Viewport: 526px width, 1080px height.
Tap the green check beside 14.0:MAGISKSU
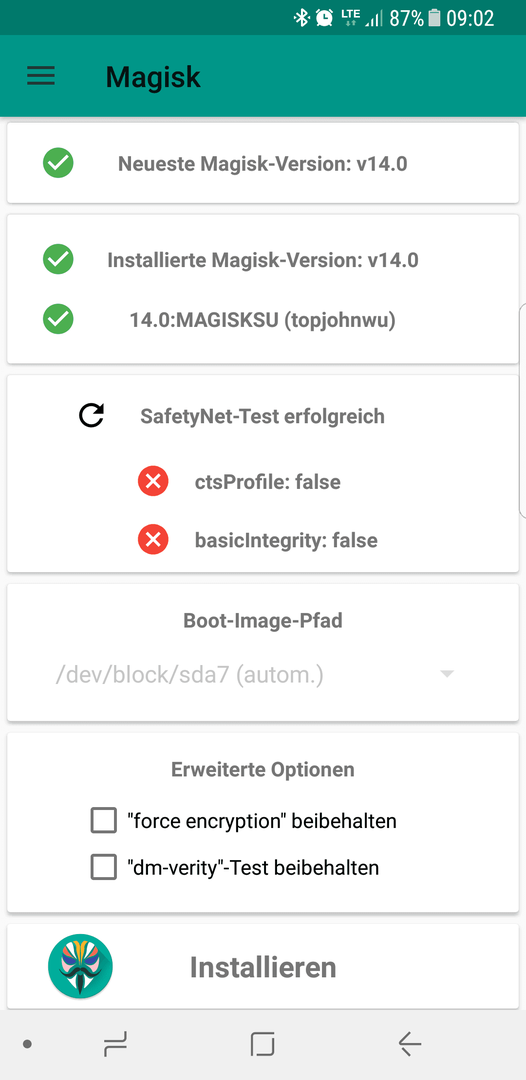point(59,320)
